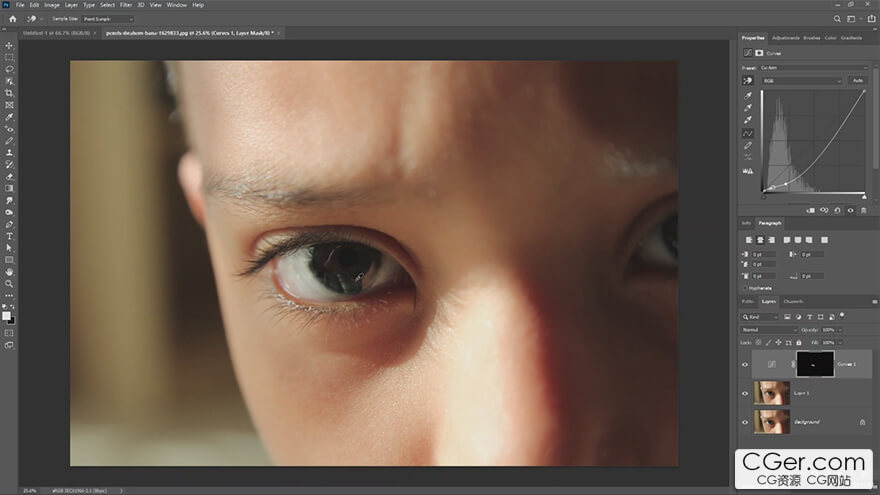The image size is (880, 495).
Task: Open the search icon in options bar
Action: 837,19
